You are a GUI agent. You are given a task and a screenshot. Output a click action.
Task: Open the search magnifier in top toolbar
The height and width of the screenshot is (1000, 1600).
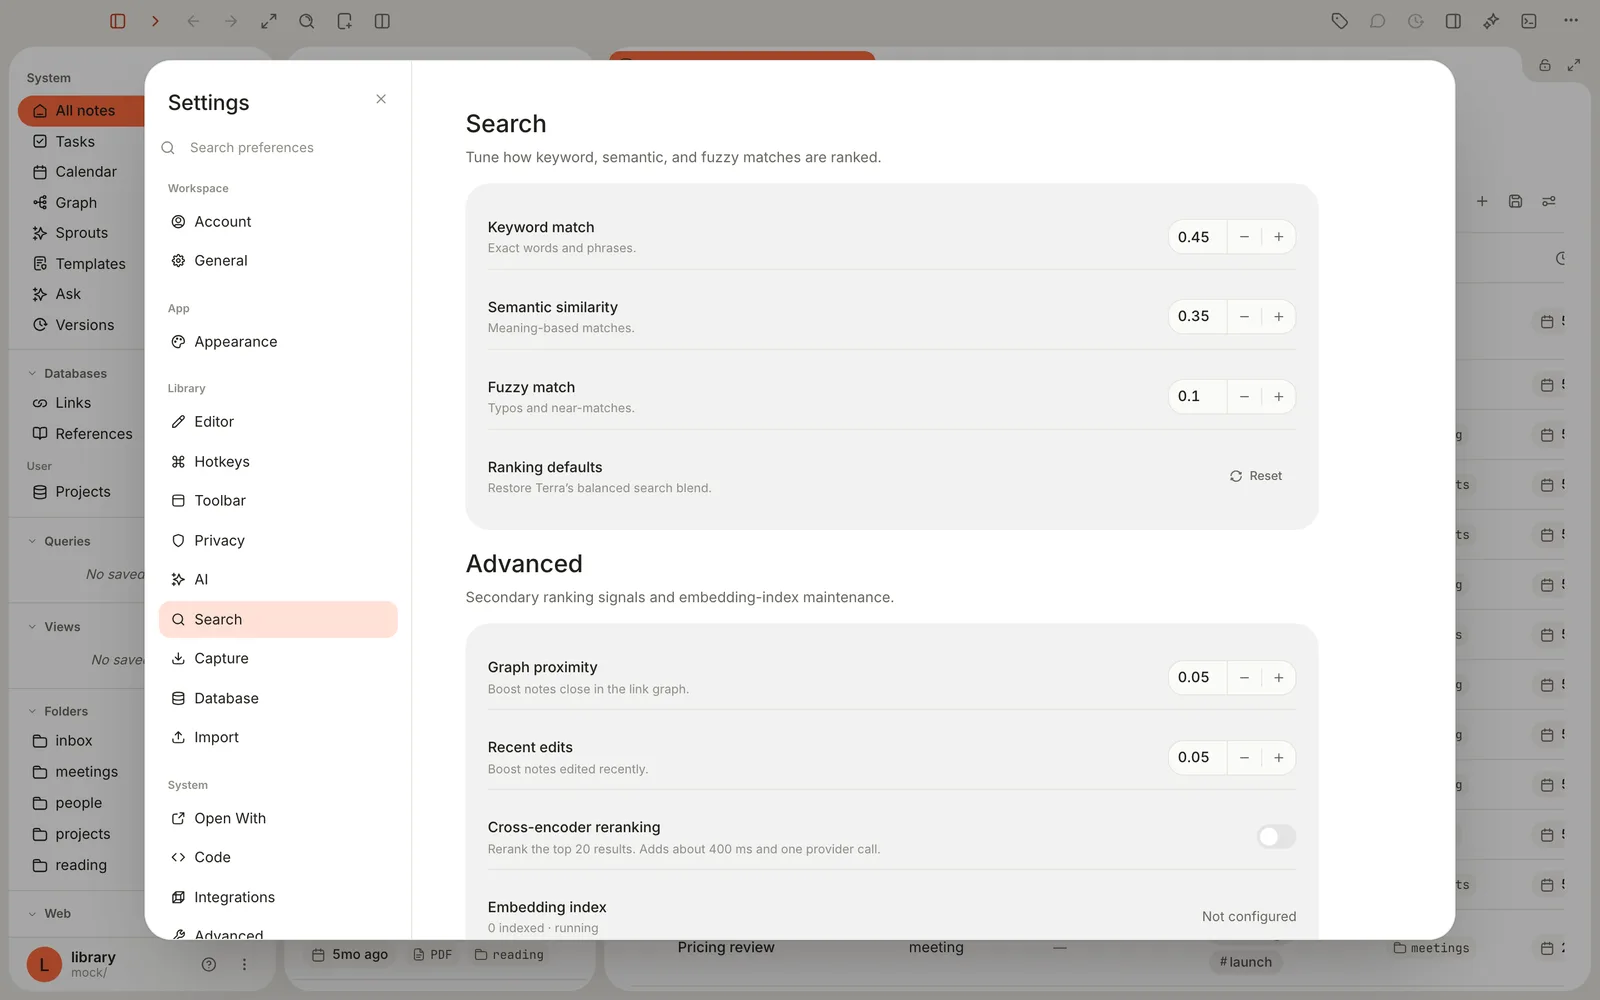coord(307,21)
